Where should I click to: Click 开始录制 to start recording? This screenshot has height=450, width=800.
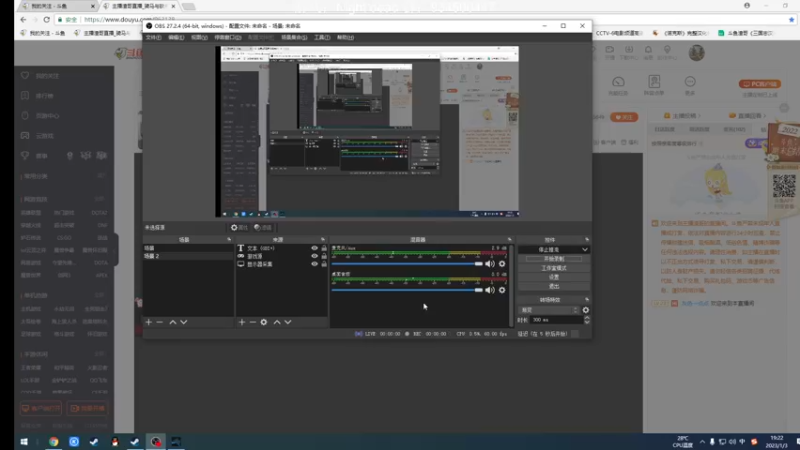tap(554, 259)
